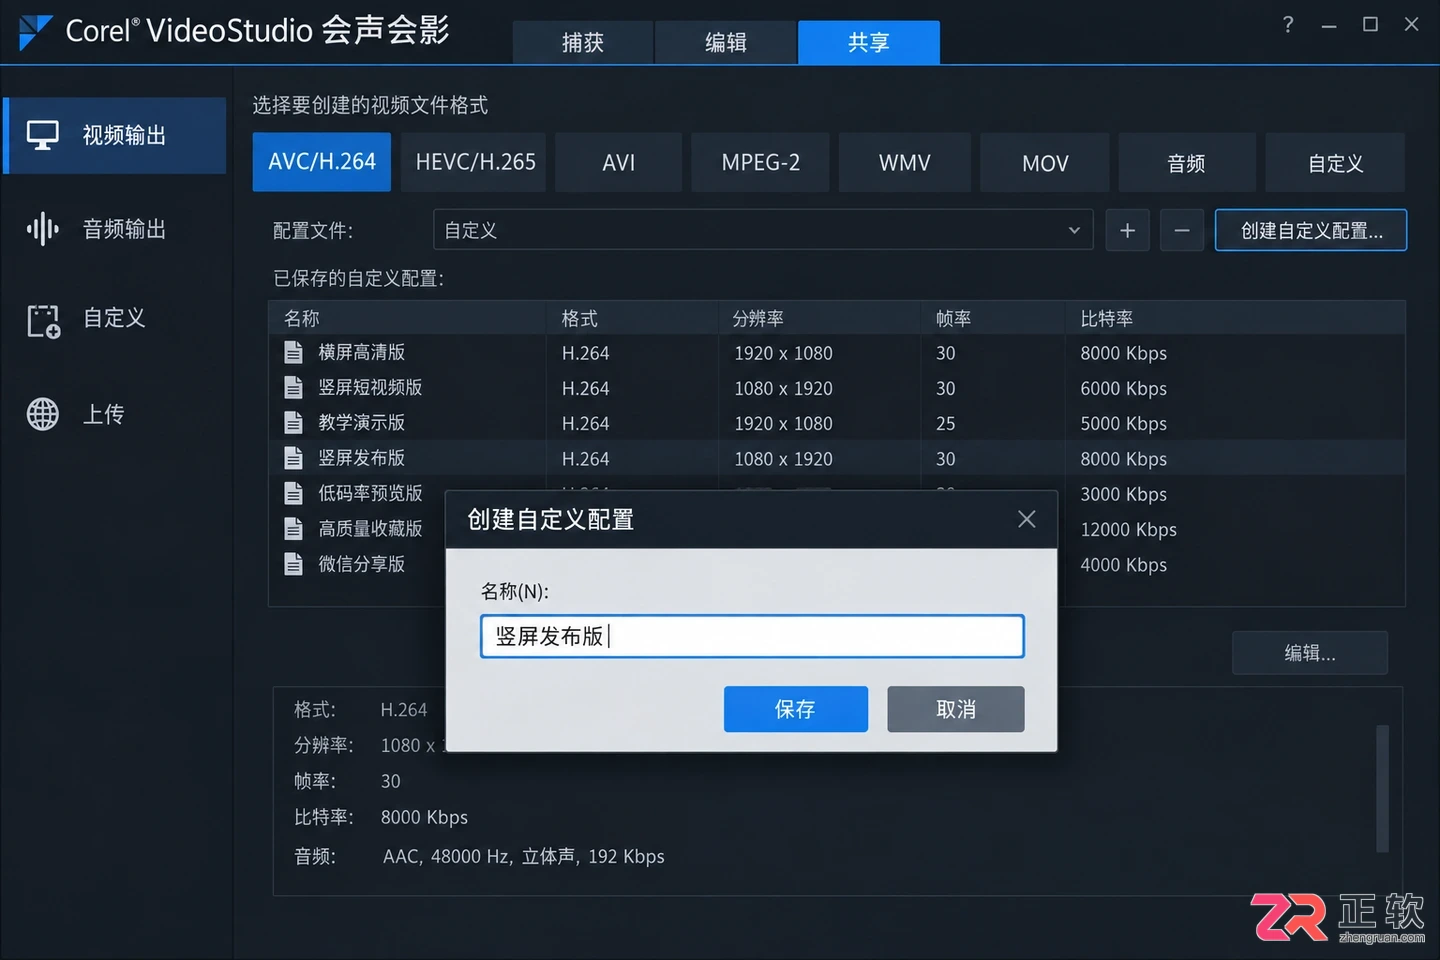The image size is (1440, 960).
Task: Click file icon of 教学演示版 row
Action: click(x=293, y=422)
